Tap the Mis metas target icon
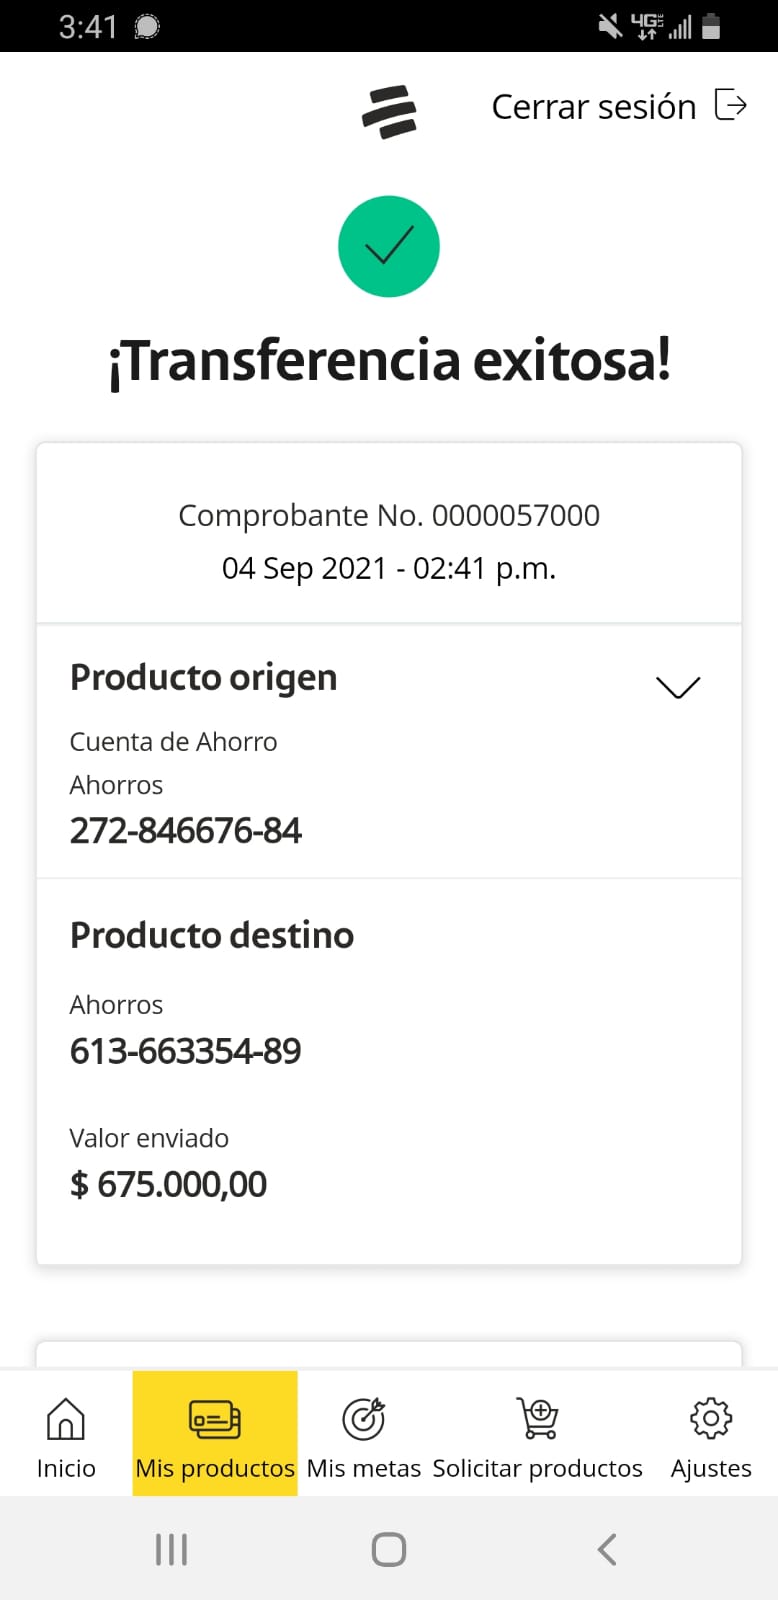 click(363, 1418)
